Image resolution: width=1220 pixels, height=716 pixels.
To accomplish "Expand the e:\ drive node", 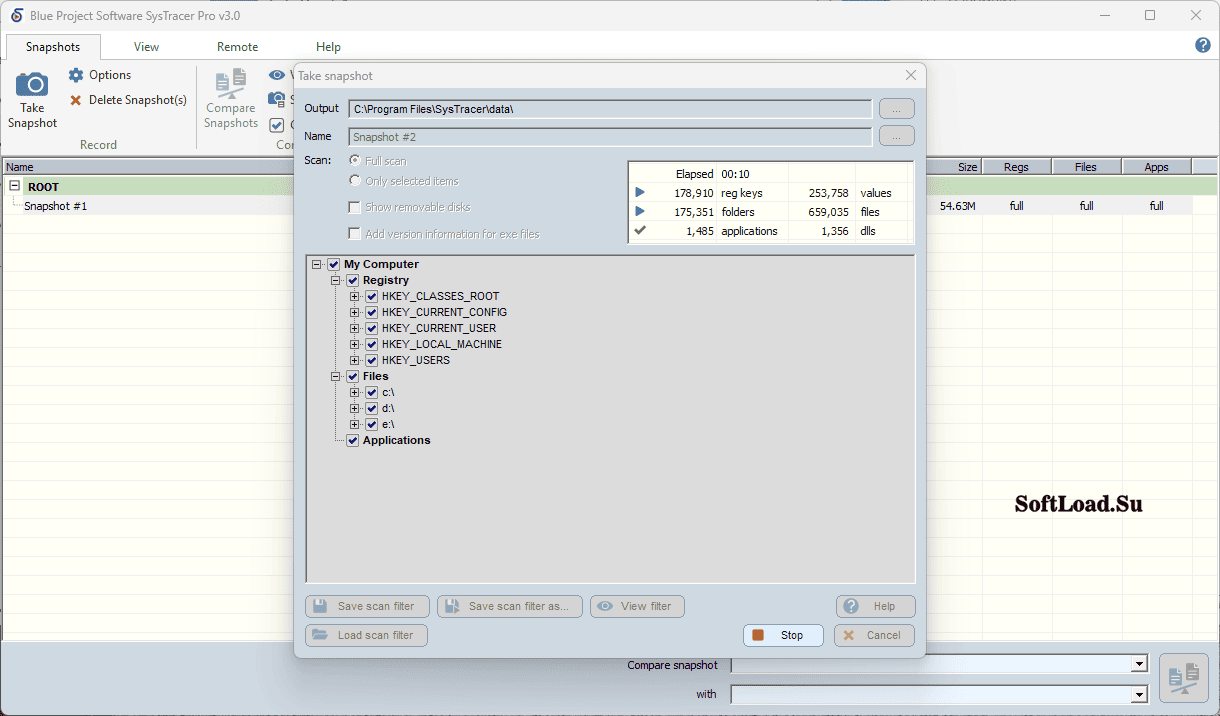I will coord(355,424).
